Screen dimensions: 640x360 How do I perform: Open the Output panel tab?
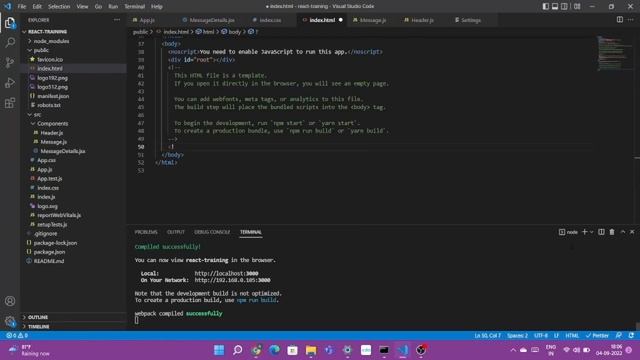(176, 232)
